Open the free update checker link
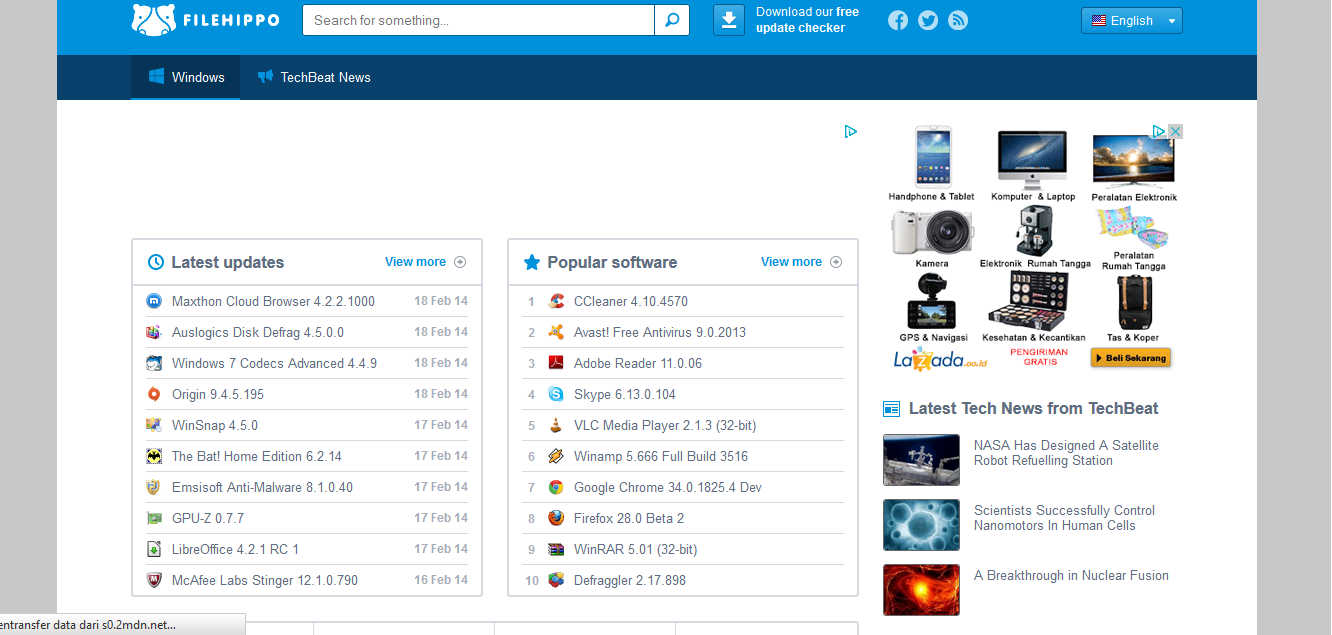 (807, 20)
